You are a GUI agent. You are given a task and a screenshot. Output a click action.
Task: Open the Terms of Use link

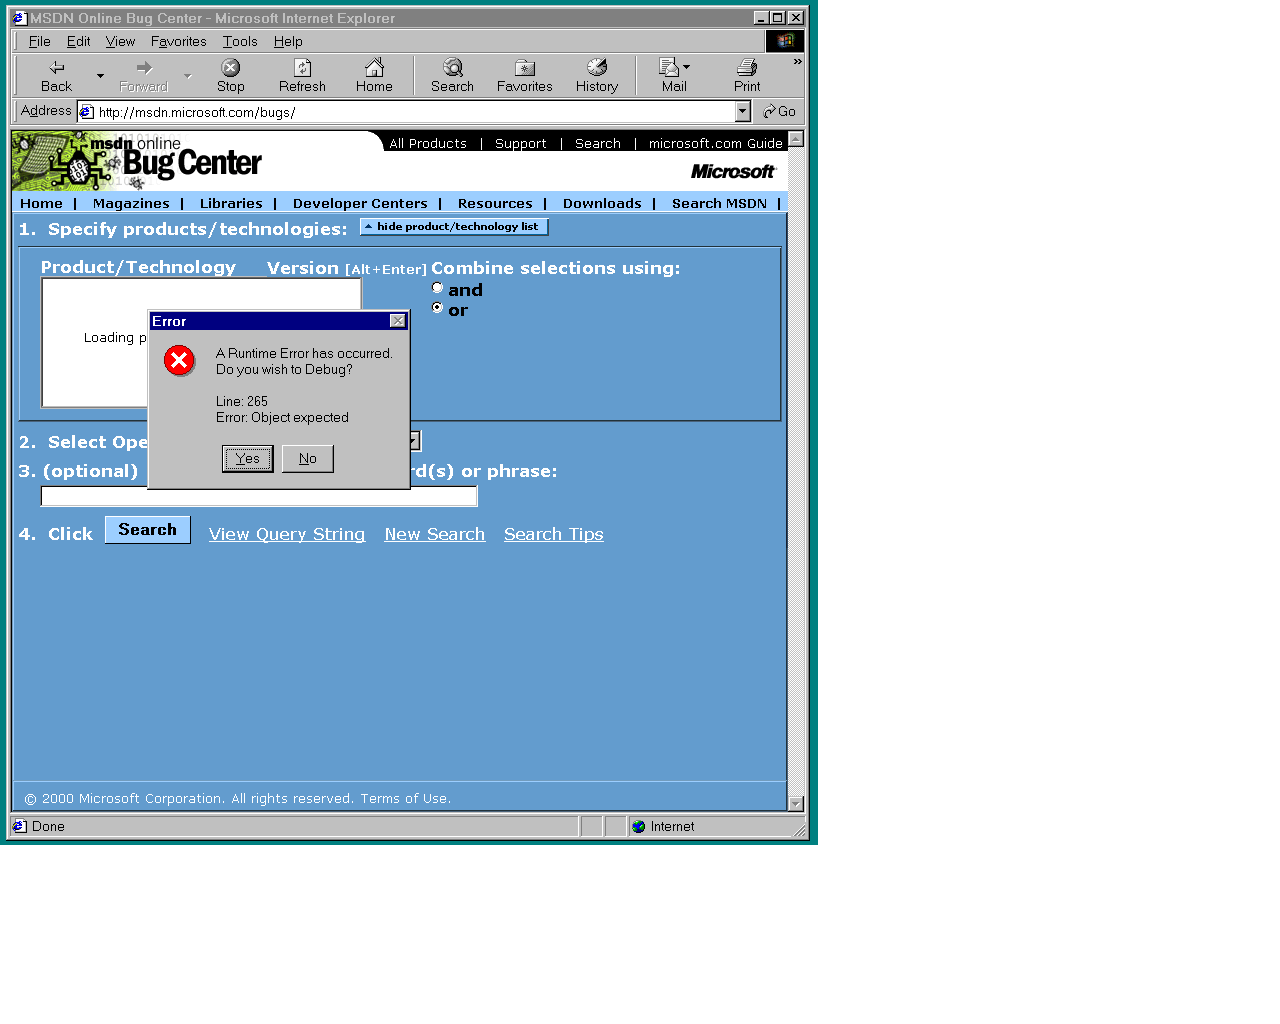[405, 799]
